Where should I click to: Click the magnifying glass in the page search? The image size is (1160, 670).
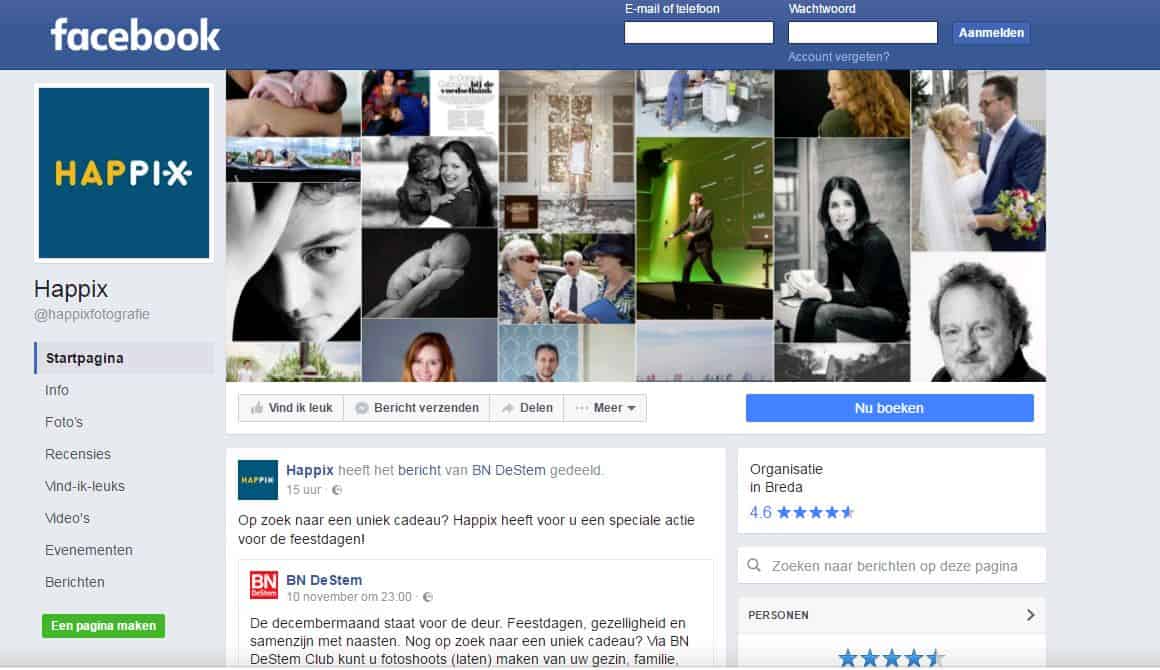tap(755, 565)
